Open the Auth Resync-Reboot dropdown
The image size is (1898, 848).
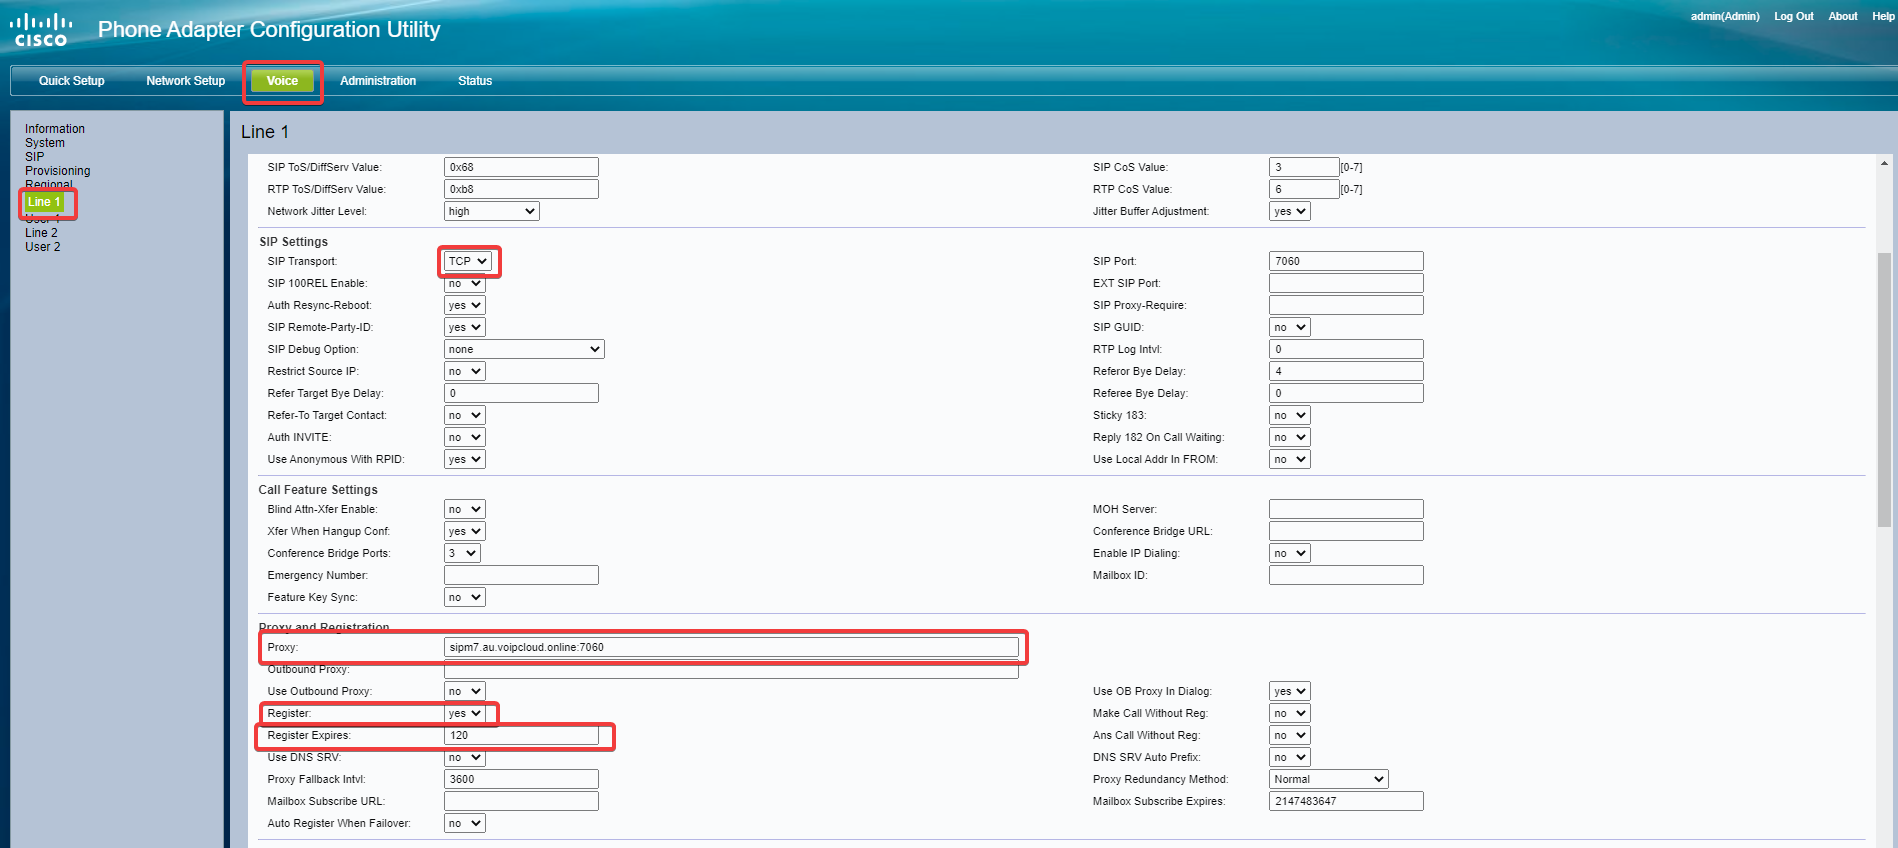[464, 305]
